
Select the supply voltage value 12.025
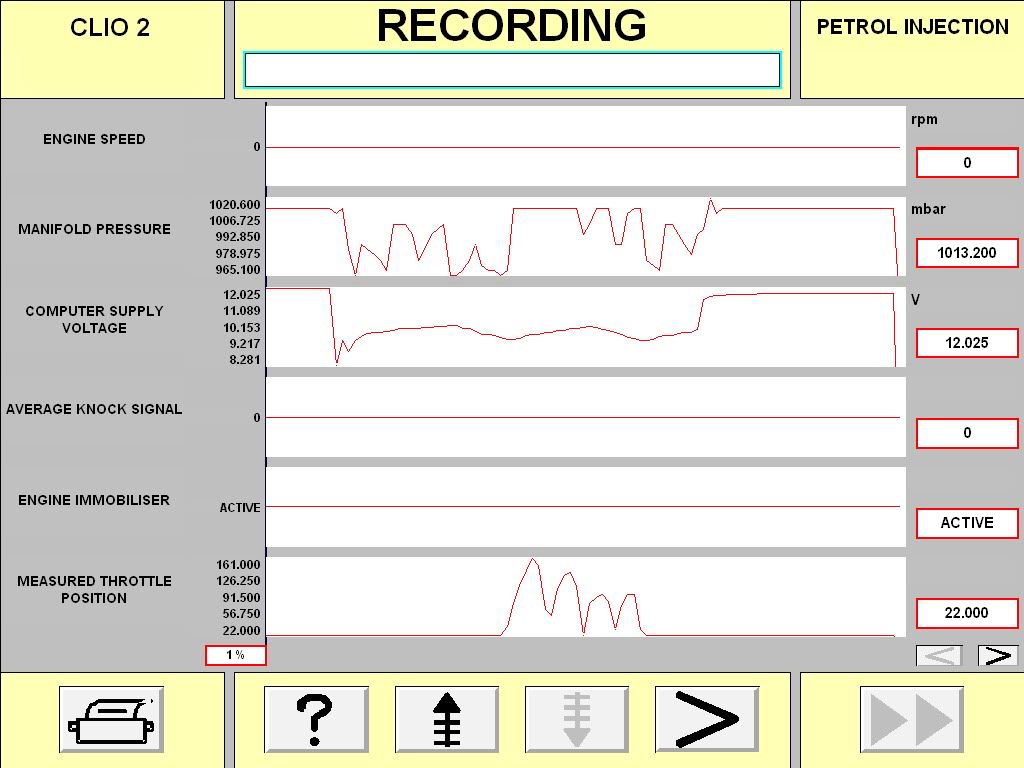[967, 343]
